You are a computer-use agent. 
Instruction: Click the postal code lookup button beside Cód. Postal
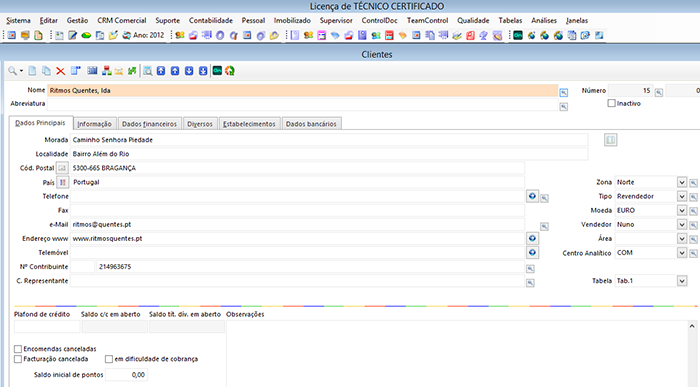click(x=62, y=168)
